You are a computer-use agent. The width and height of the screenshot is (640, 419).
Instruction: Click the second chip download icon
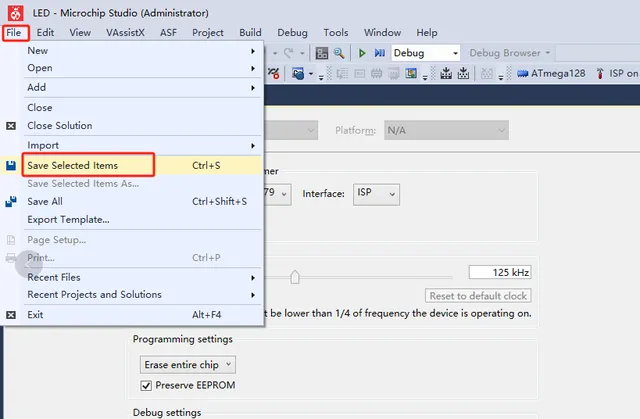coord(463,73)
